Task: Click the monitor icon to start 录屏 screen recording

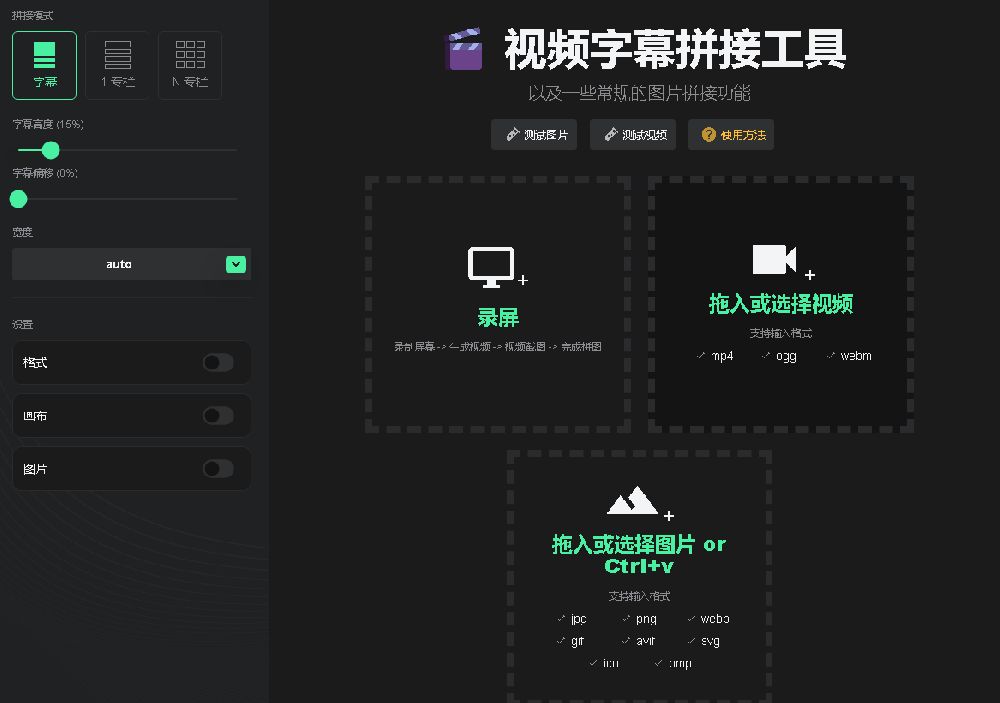Action: 491,264
